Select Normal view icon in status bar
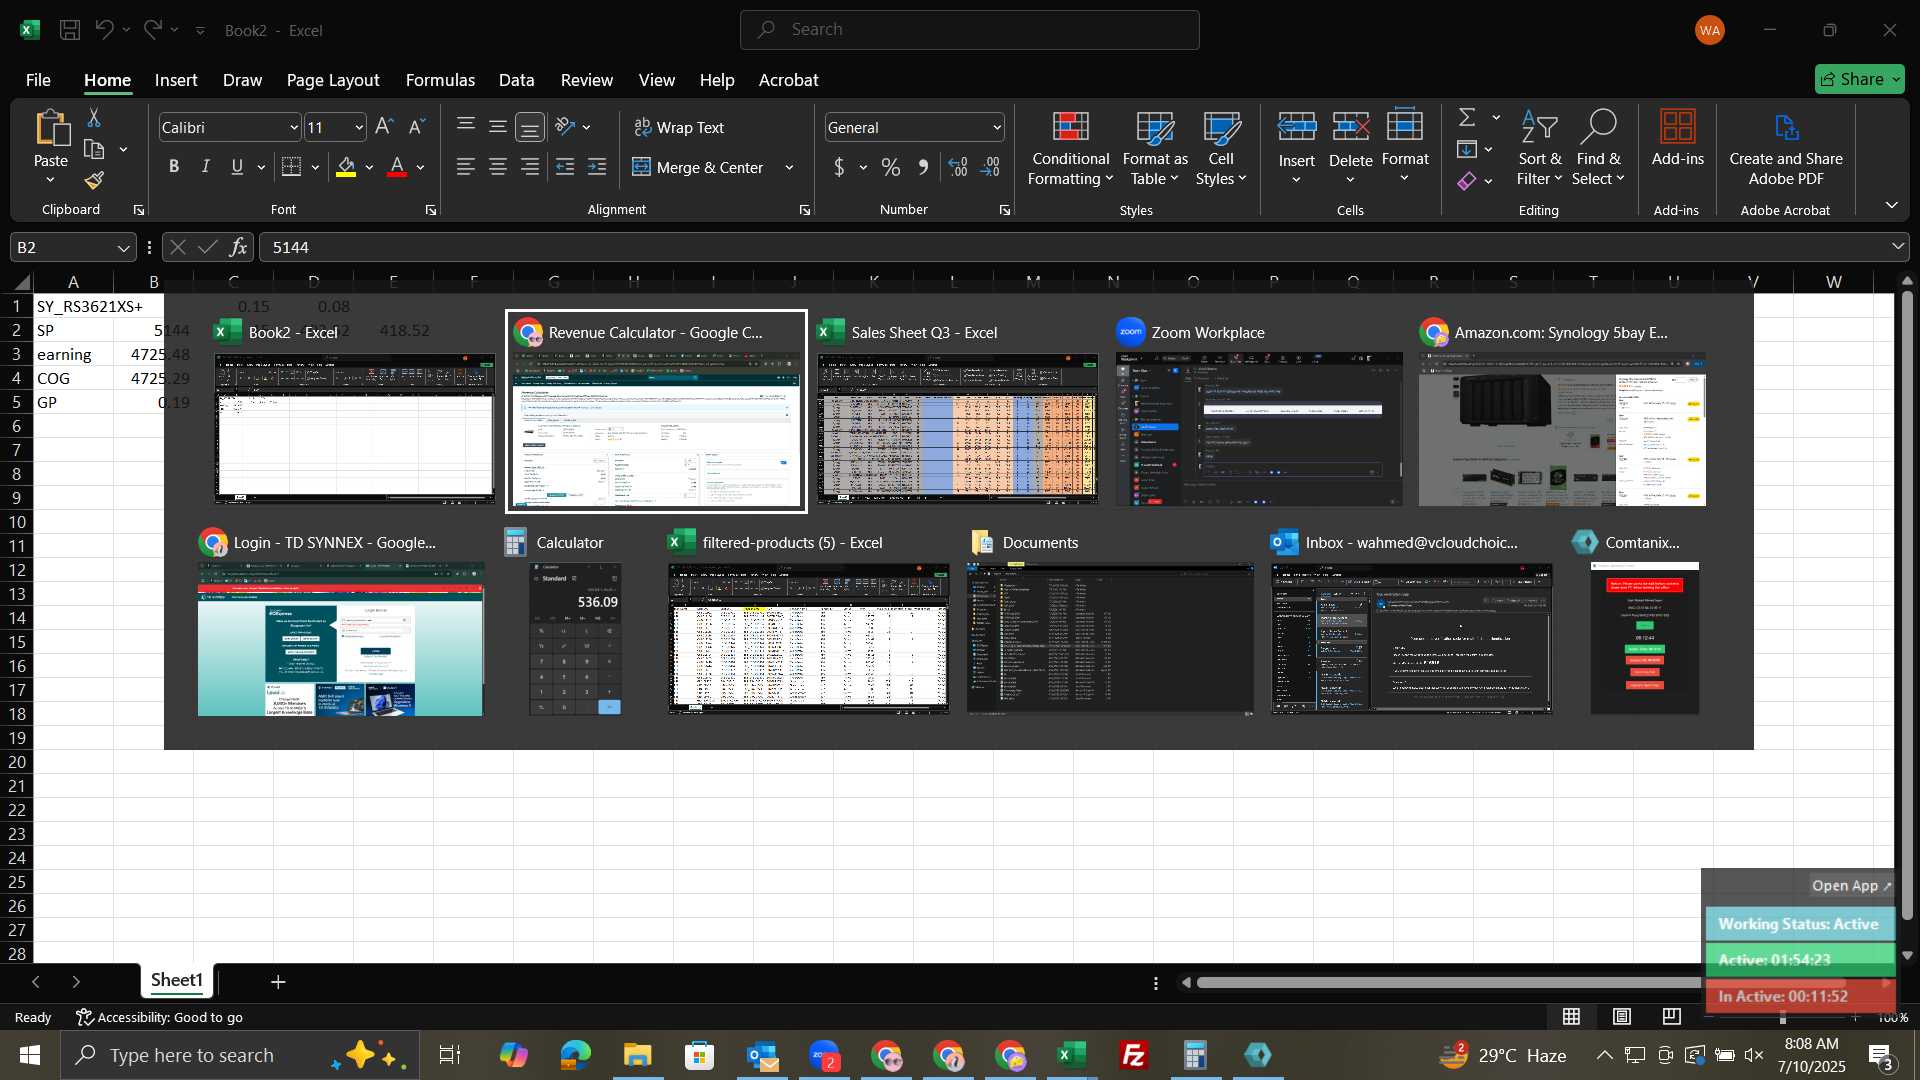Viewport: 1920px width, 1080px height. click(1572, 1017)
